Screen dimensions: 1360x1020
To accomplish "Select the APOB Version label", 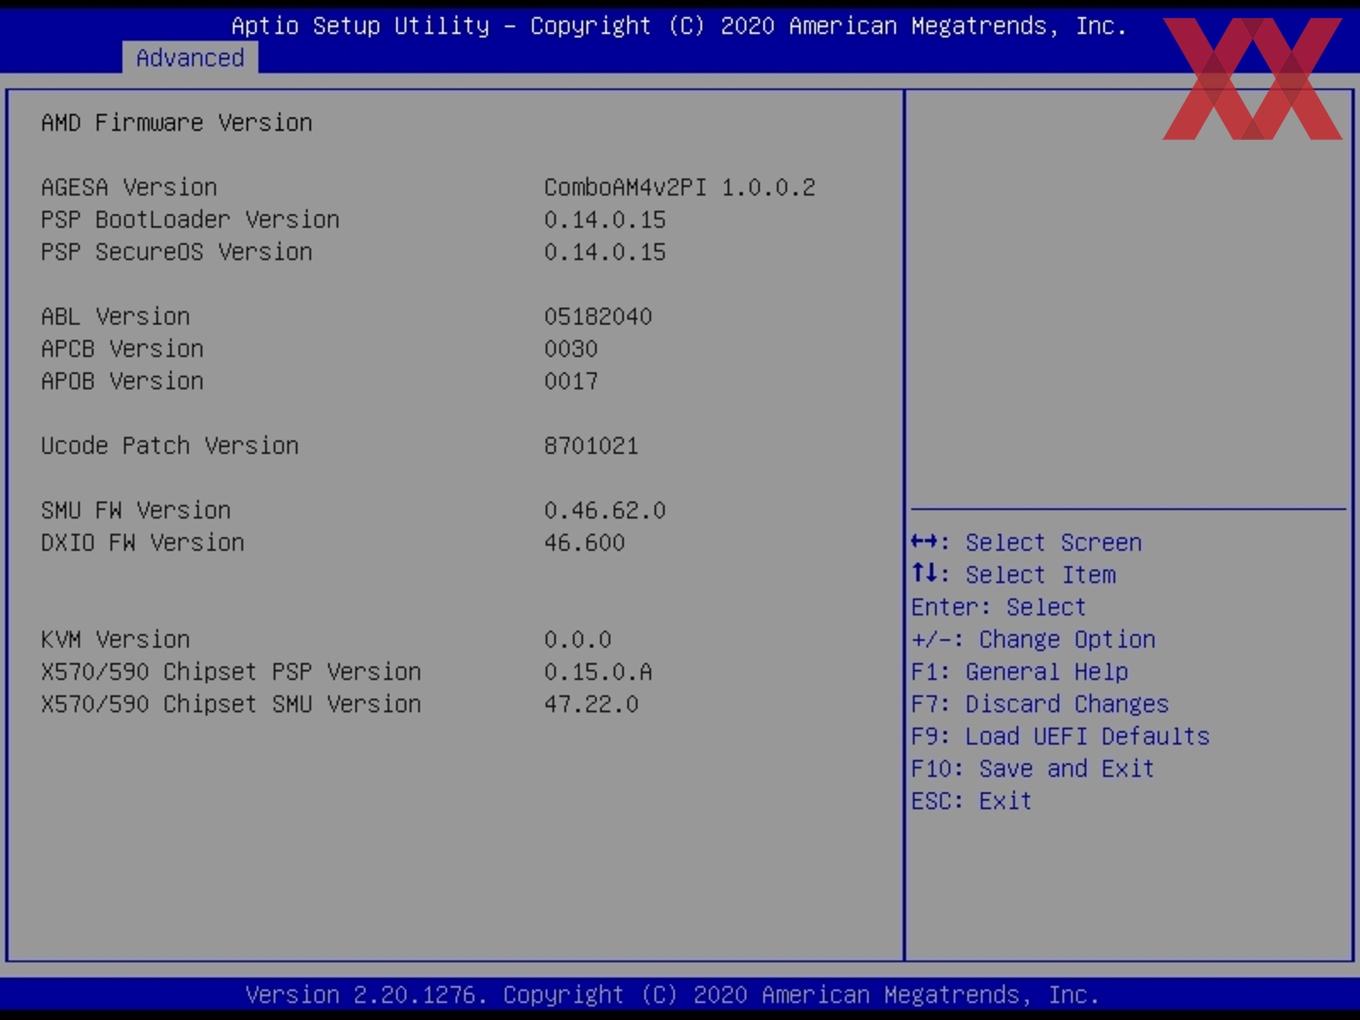I will pyautogui.click(x=122, y=381).
